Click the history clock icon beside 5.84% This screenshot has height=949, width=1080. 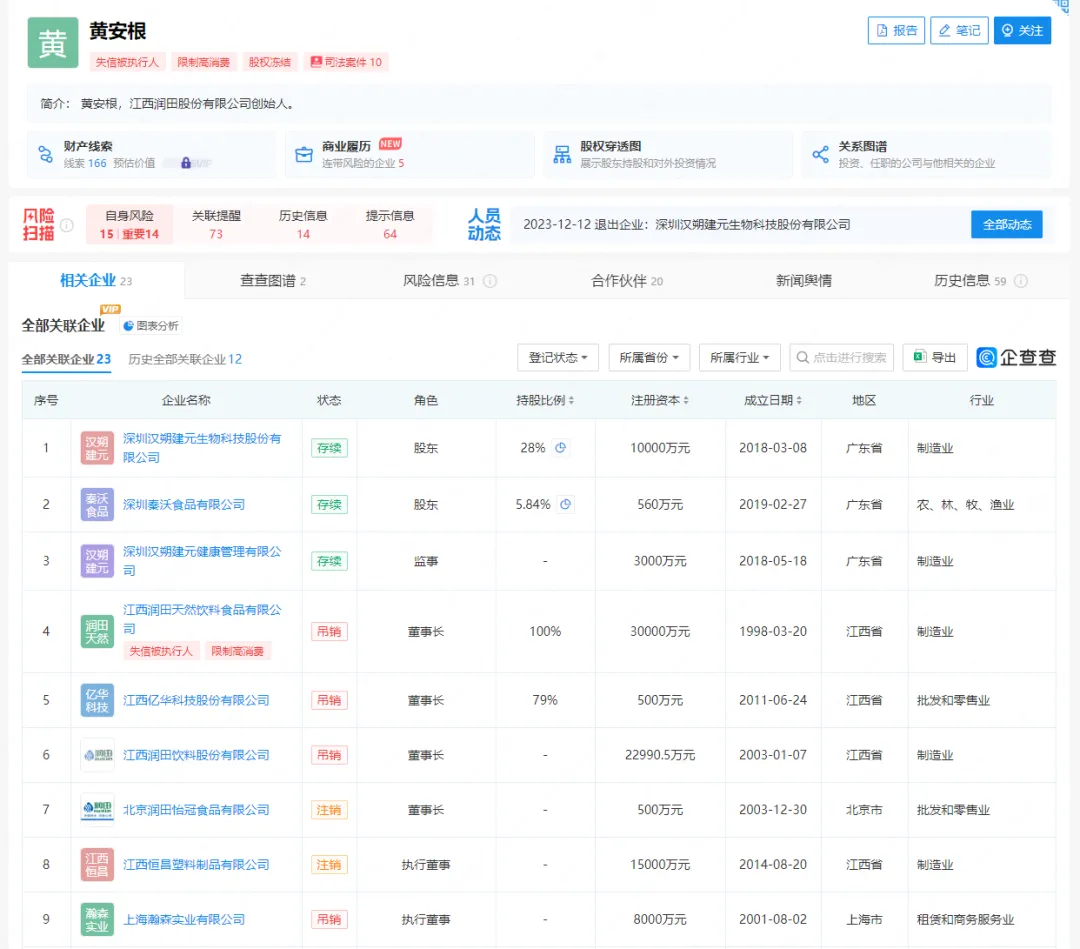565,504
